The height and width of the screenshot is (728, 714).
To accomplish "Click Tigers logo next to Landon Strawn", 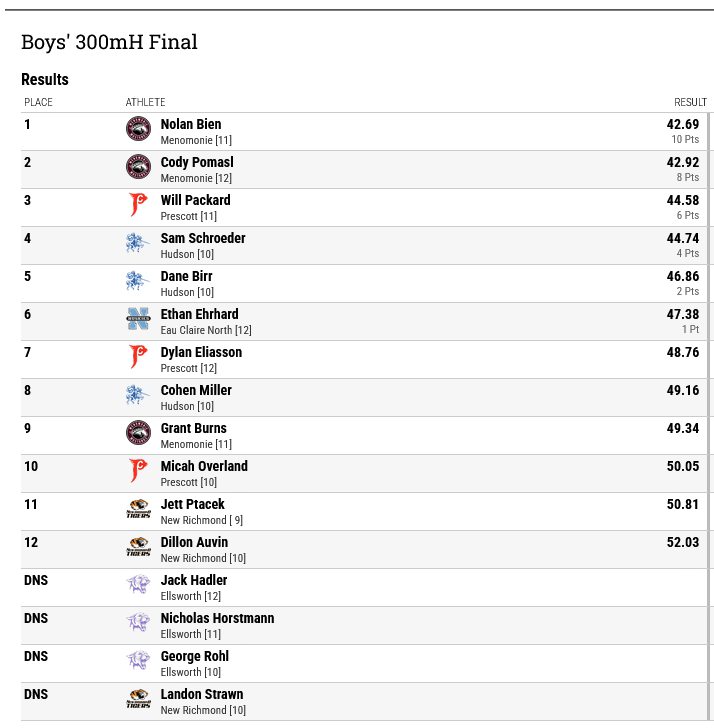I will pos(138,698).
